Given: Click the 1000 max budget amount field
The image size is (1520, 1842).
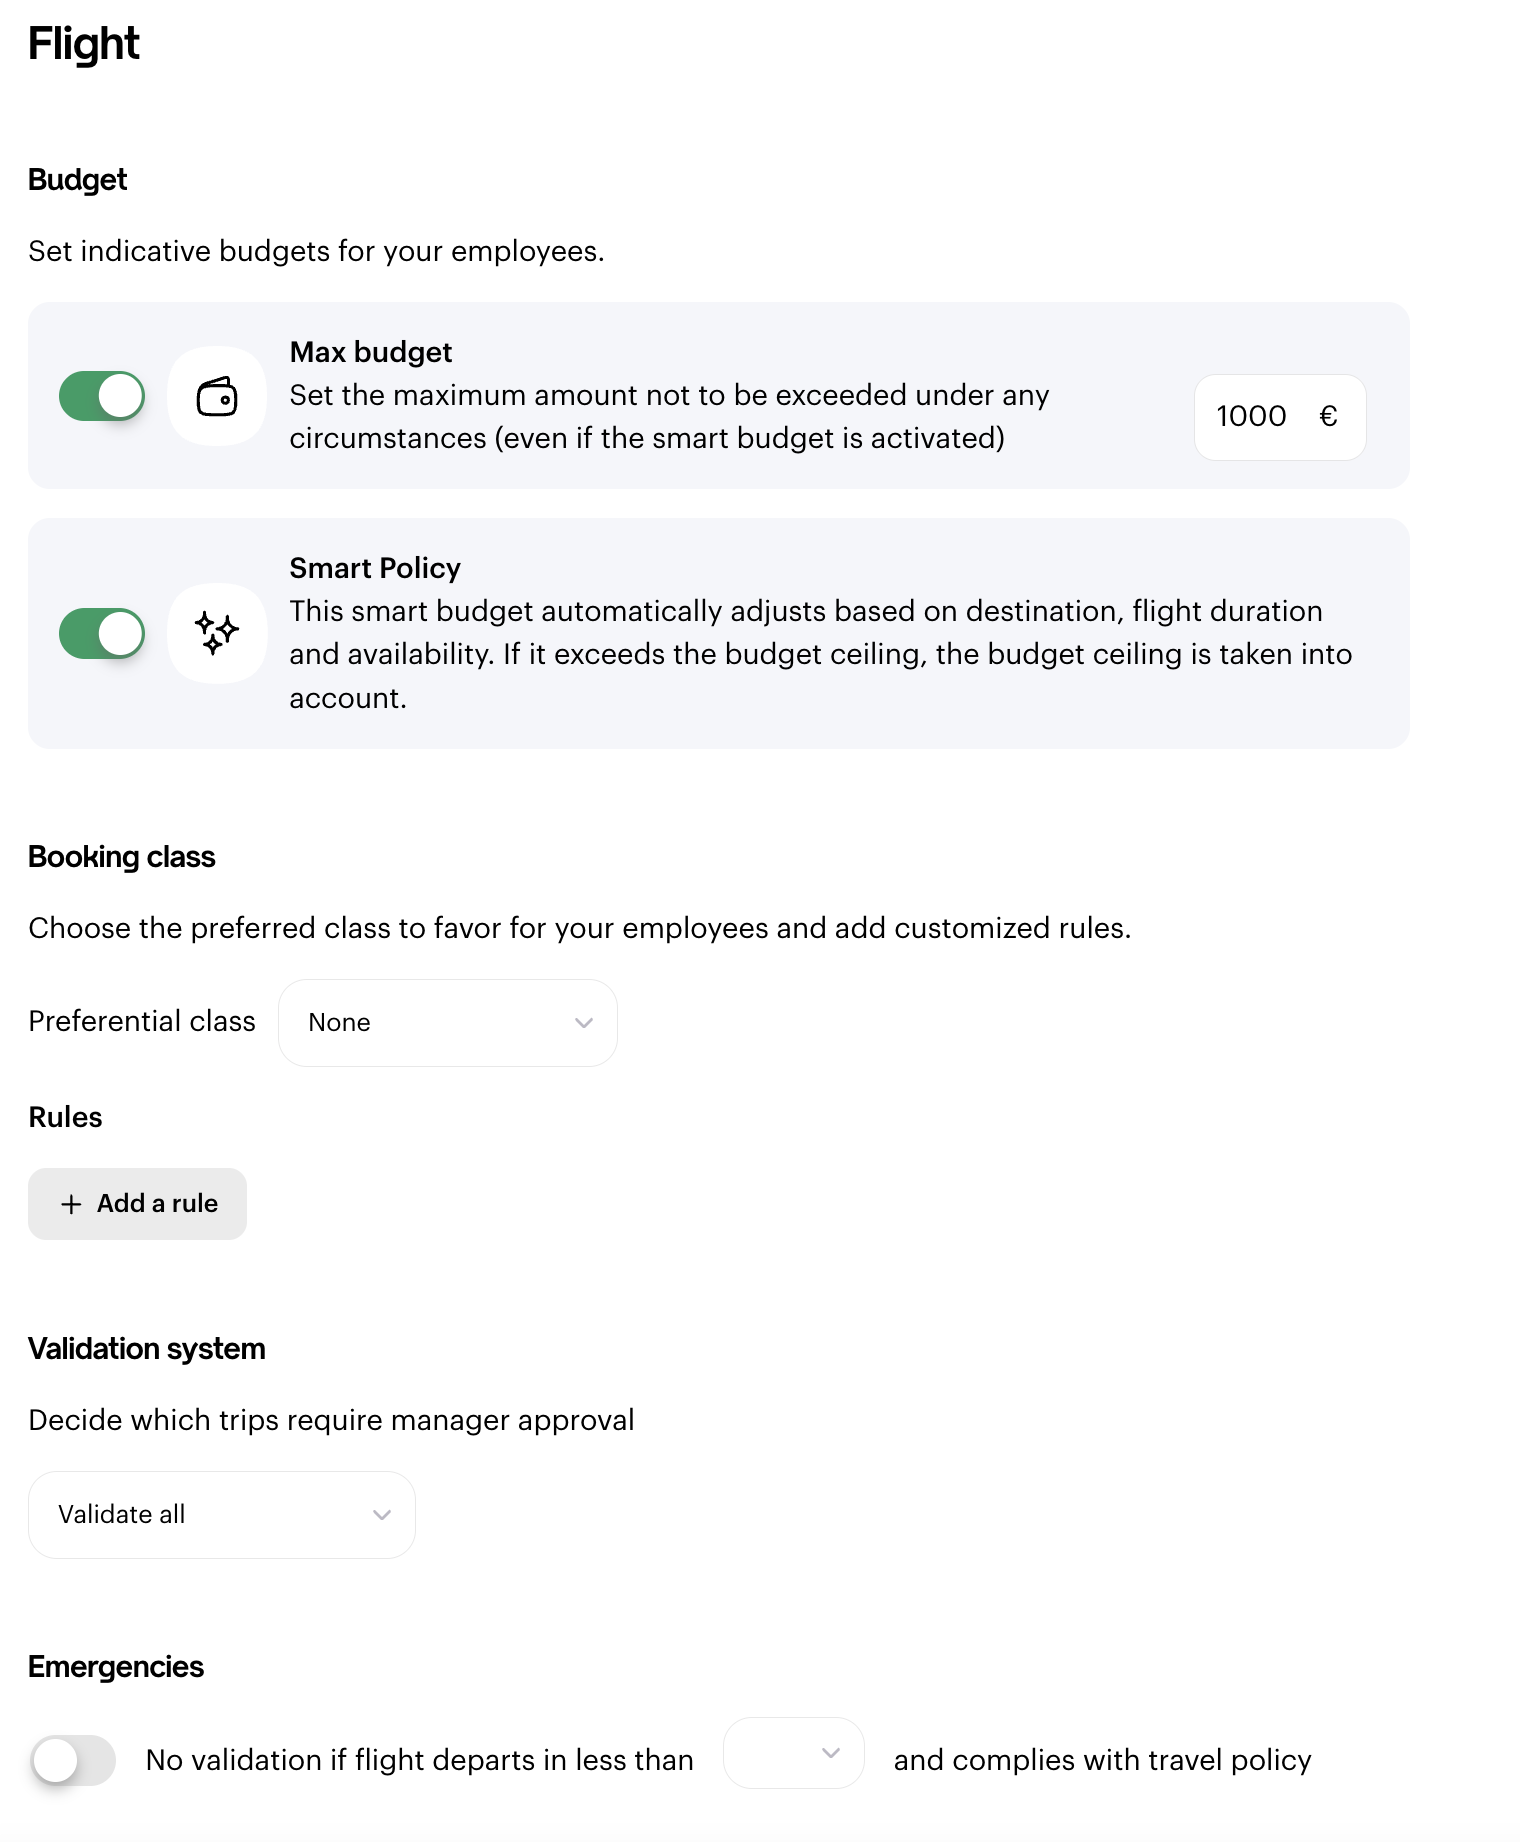Looking at the screenshot, I should (x=1280, y=417).
